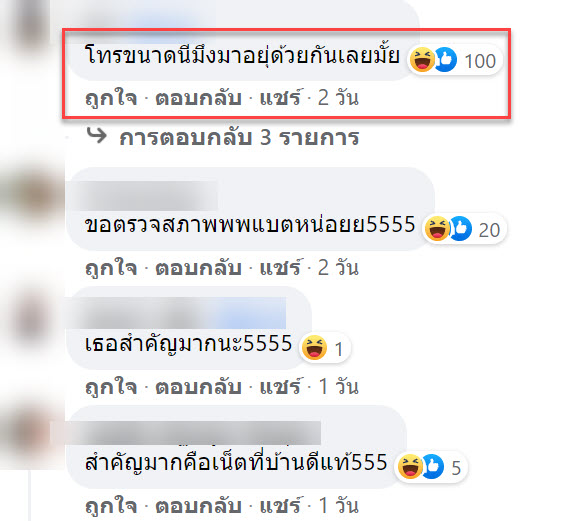Viewport: 566px width, 521px height.
Task: Click the thumbs-up icon beside the 20 count
Action: tap(460, 228)
